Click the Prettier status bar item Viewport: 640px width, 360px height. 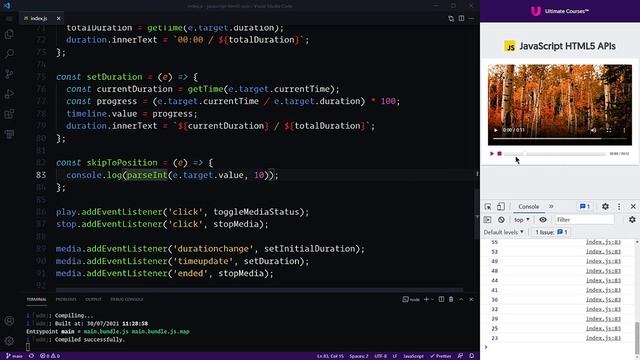pyautogui.click(x=440, y=356)
